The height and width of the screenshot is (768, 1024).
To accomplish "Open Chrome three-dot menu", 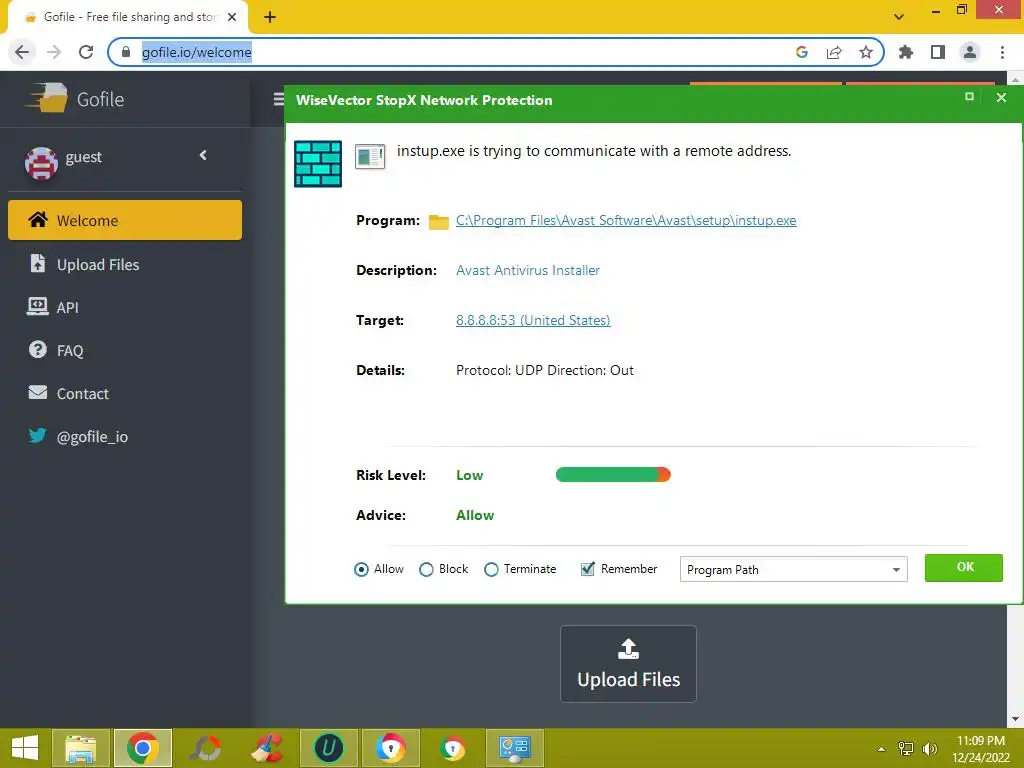I will [1002, 52].
